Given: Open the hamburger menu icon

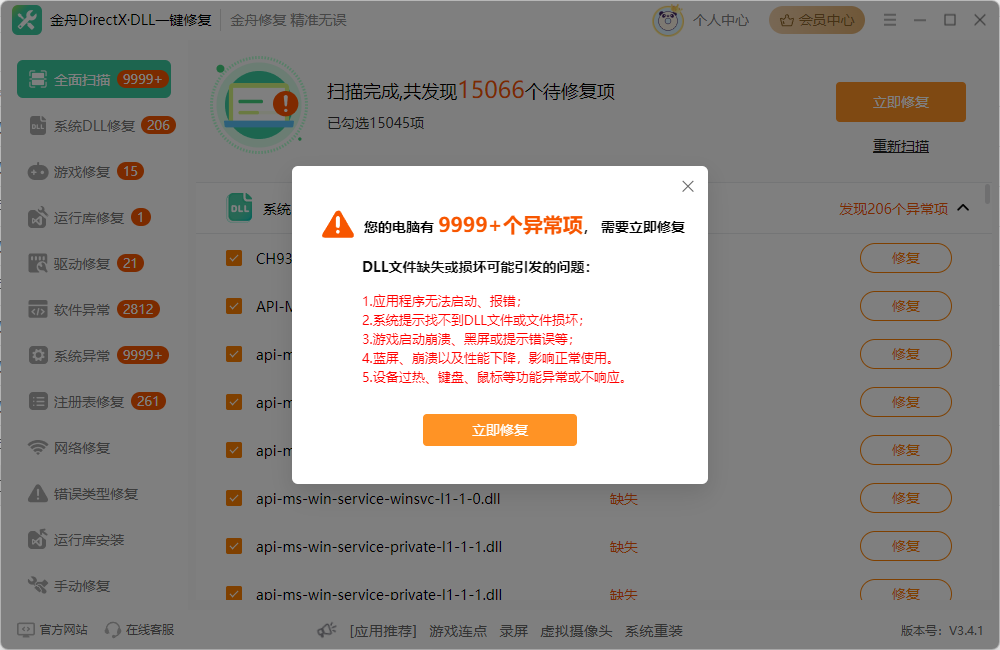Looking at the screenshot, I should 890,20.
